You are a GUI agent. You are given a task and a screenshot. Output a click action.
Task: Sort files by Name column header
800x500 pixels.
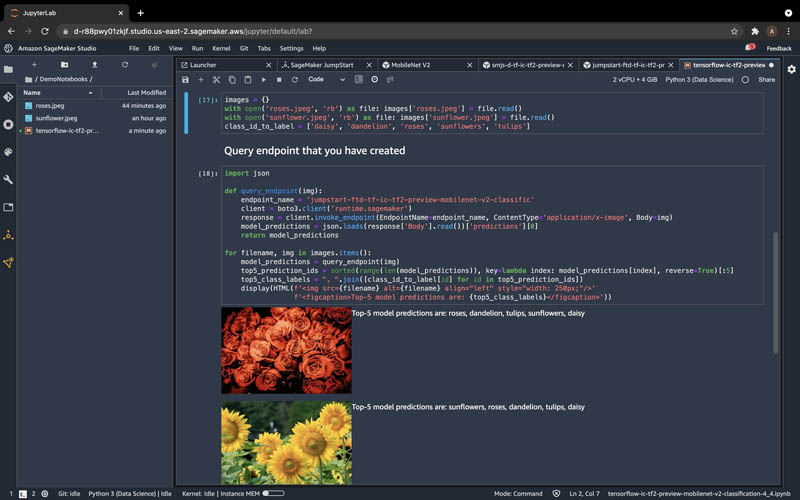coord(59,92)
